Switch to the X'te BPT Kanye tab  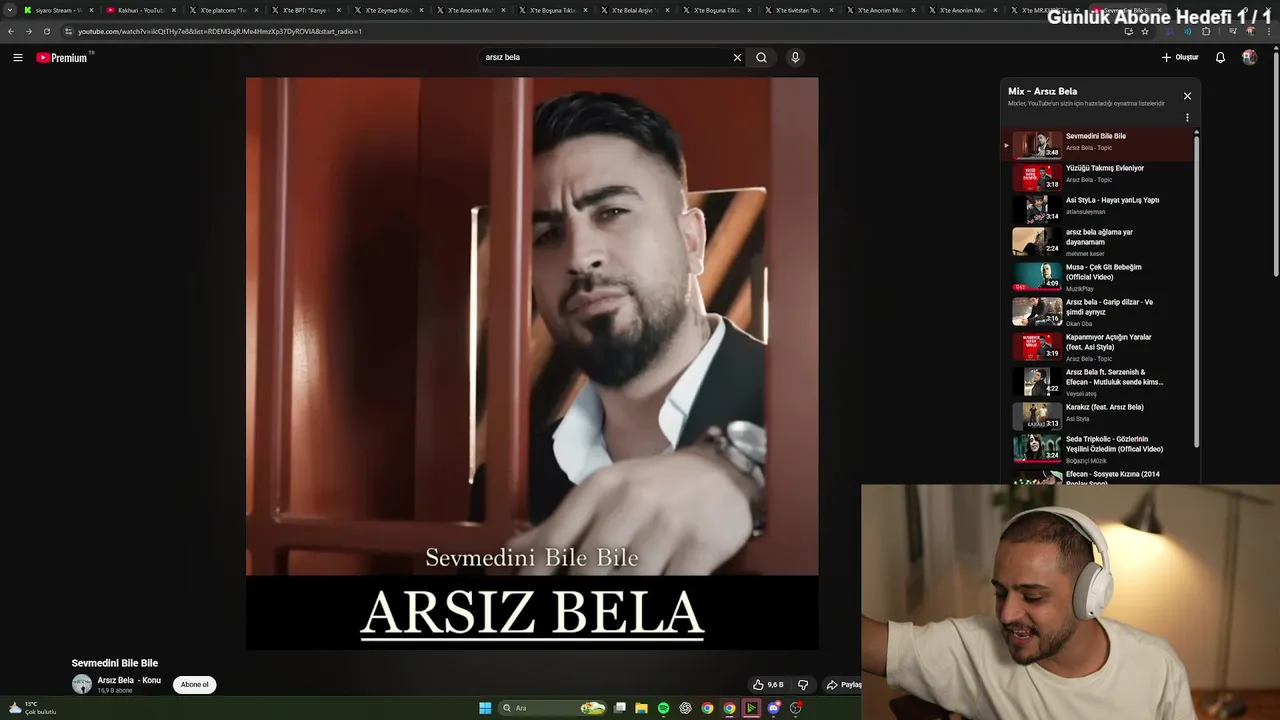304,10
